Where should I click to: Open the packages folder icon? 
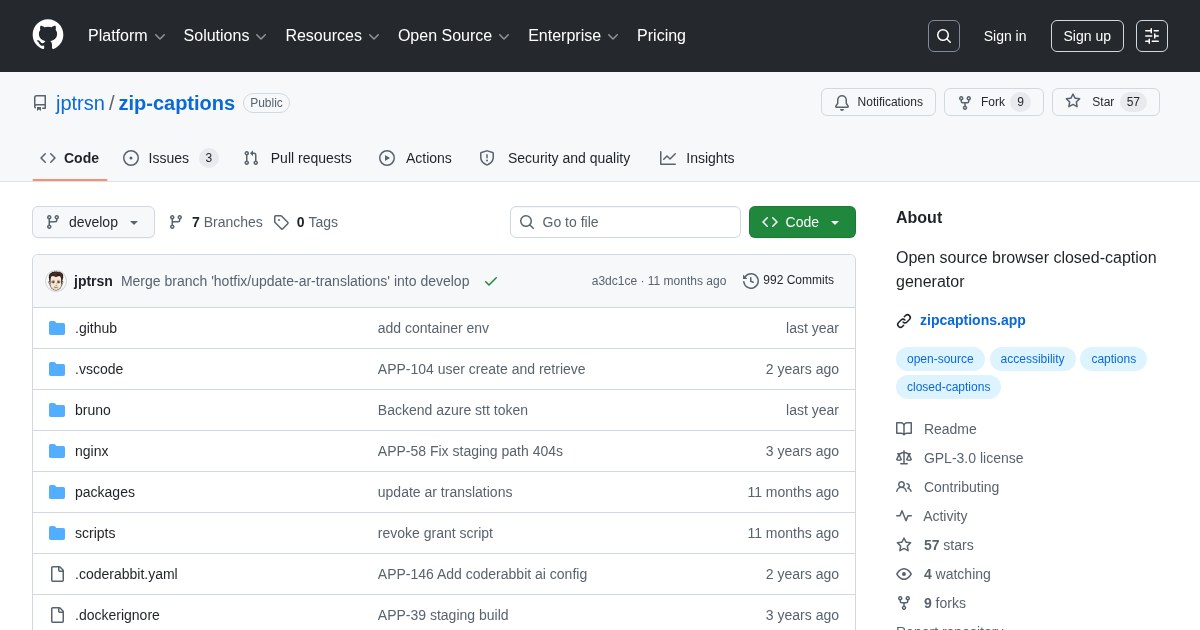pyautogui.click(x=57, y=492)
